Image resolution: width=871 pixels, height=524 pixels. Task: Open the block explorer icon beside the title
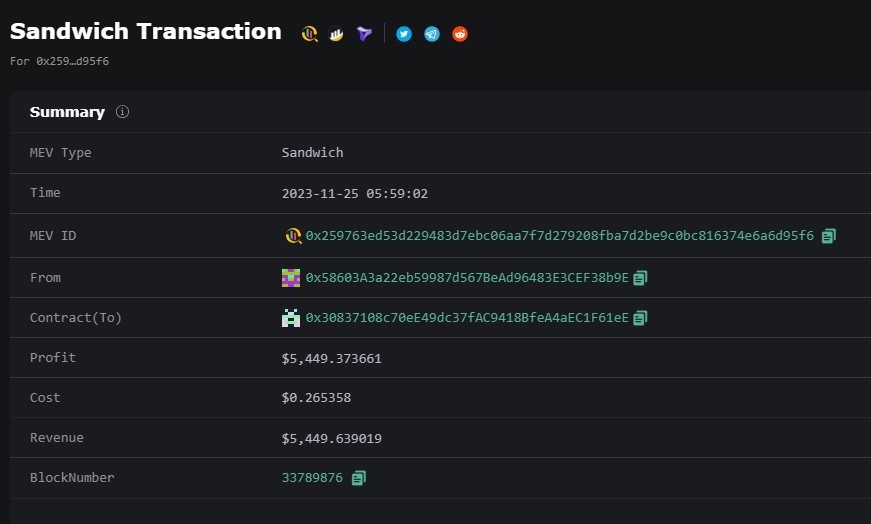coord(310,34)
